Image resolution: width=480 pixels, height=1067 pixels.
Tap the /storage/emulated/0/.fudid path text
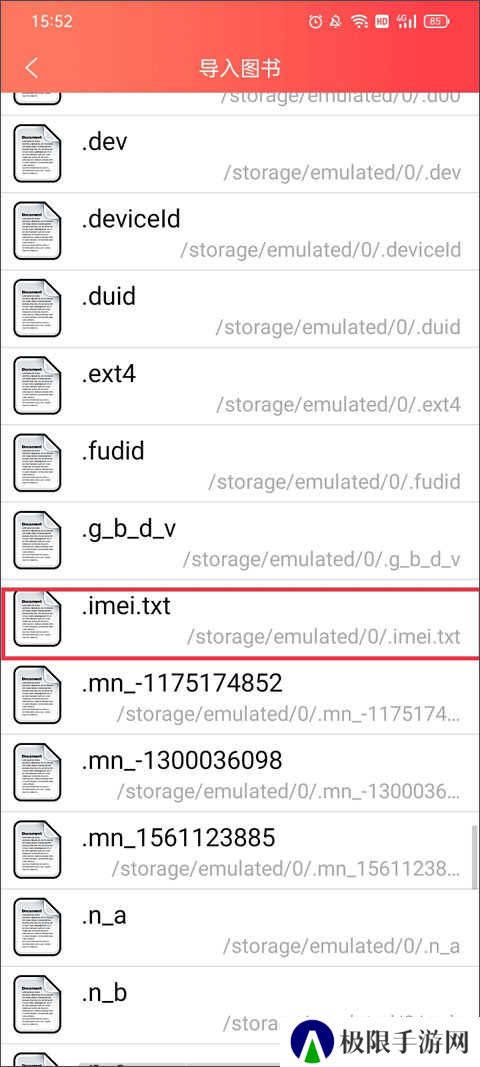(334, 482)
